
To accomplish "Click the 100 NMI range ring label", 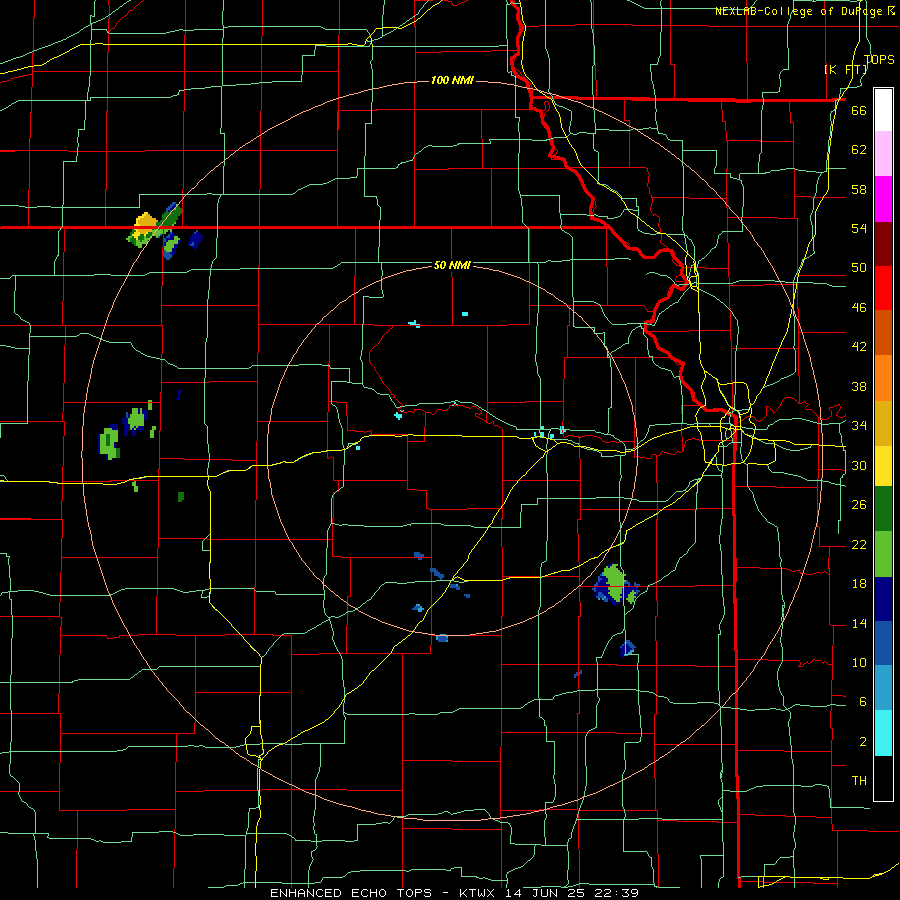I will tap(452, 80).
